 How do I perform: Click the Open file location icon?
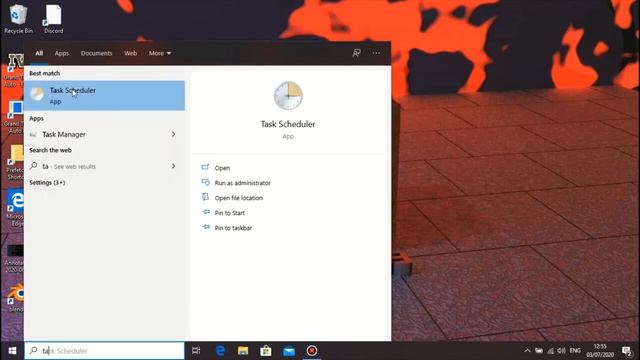[205, 197]
